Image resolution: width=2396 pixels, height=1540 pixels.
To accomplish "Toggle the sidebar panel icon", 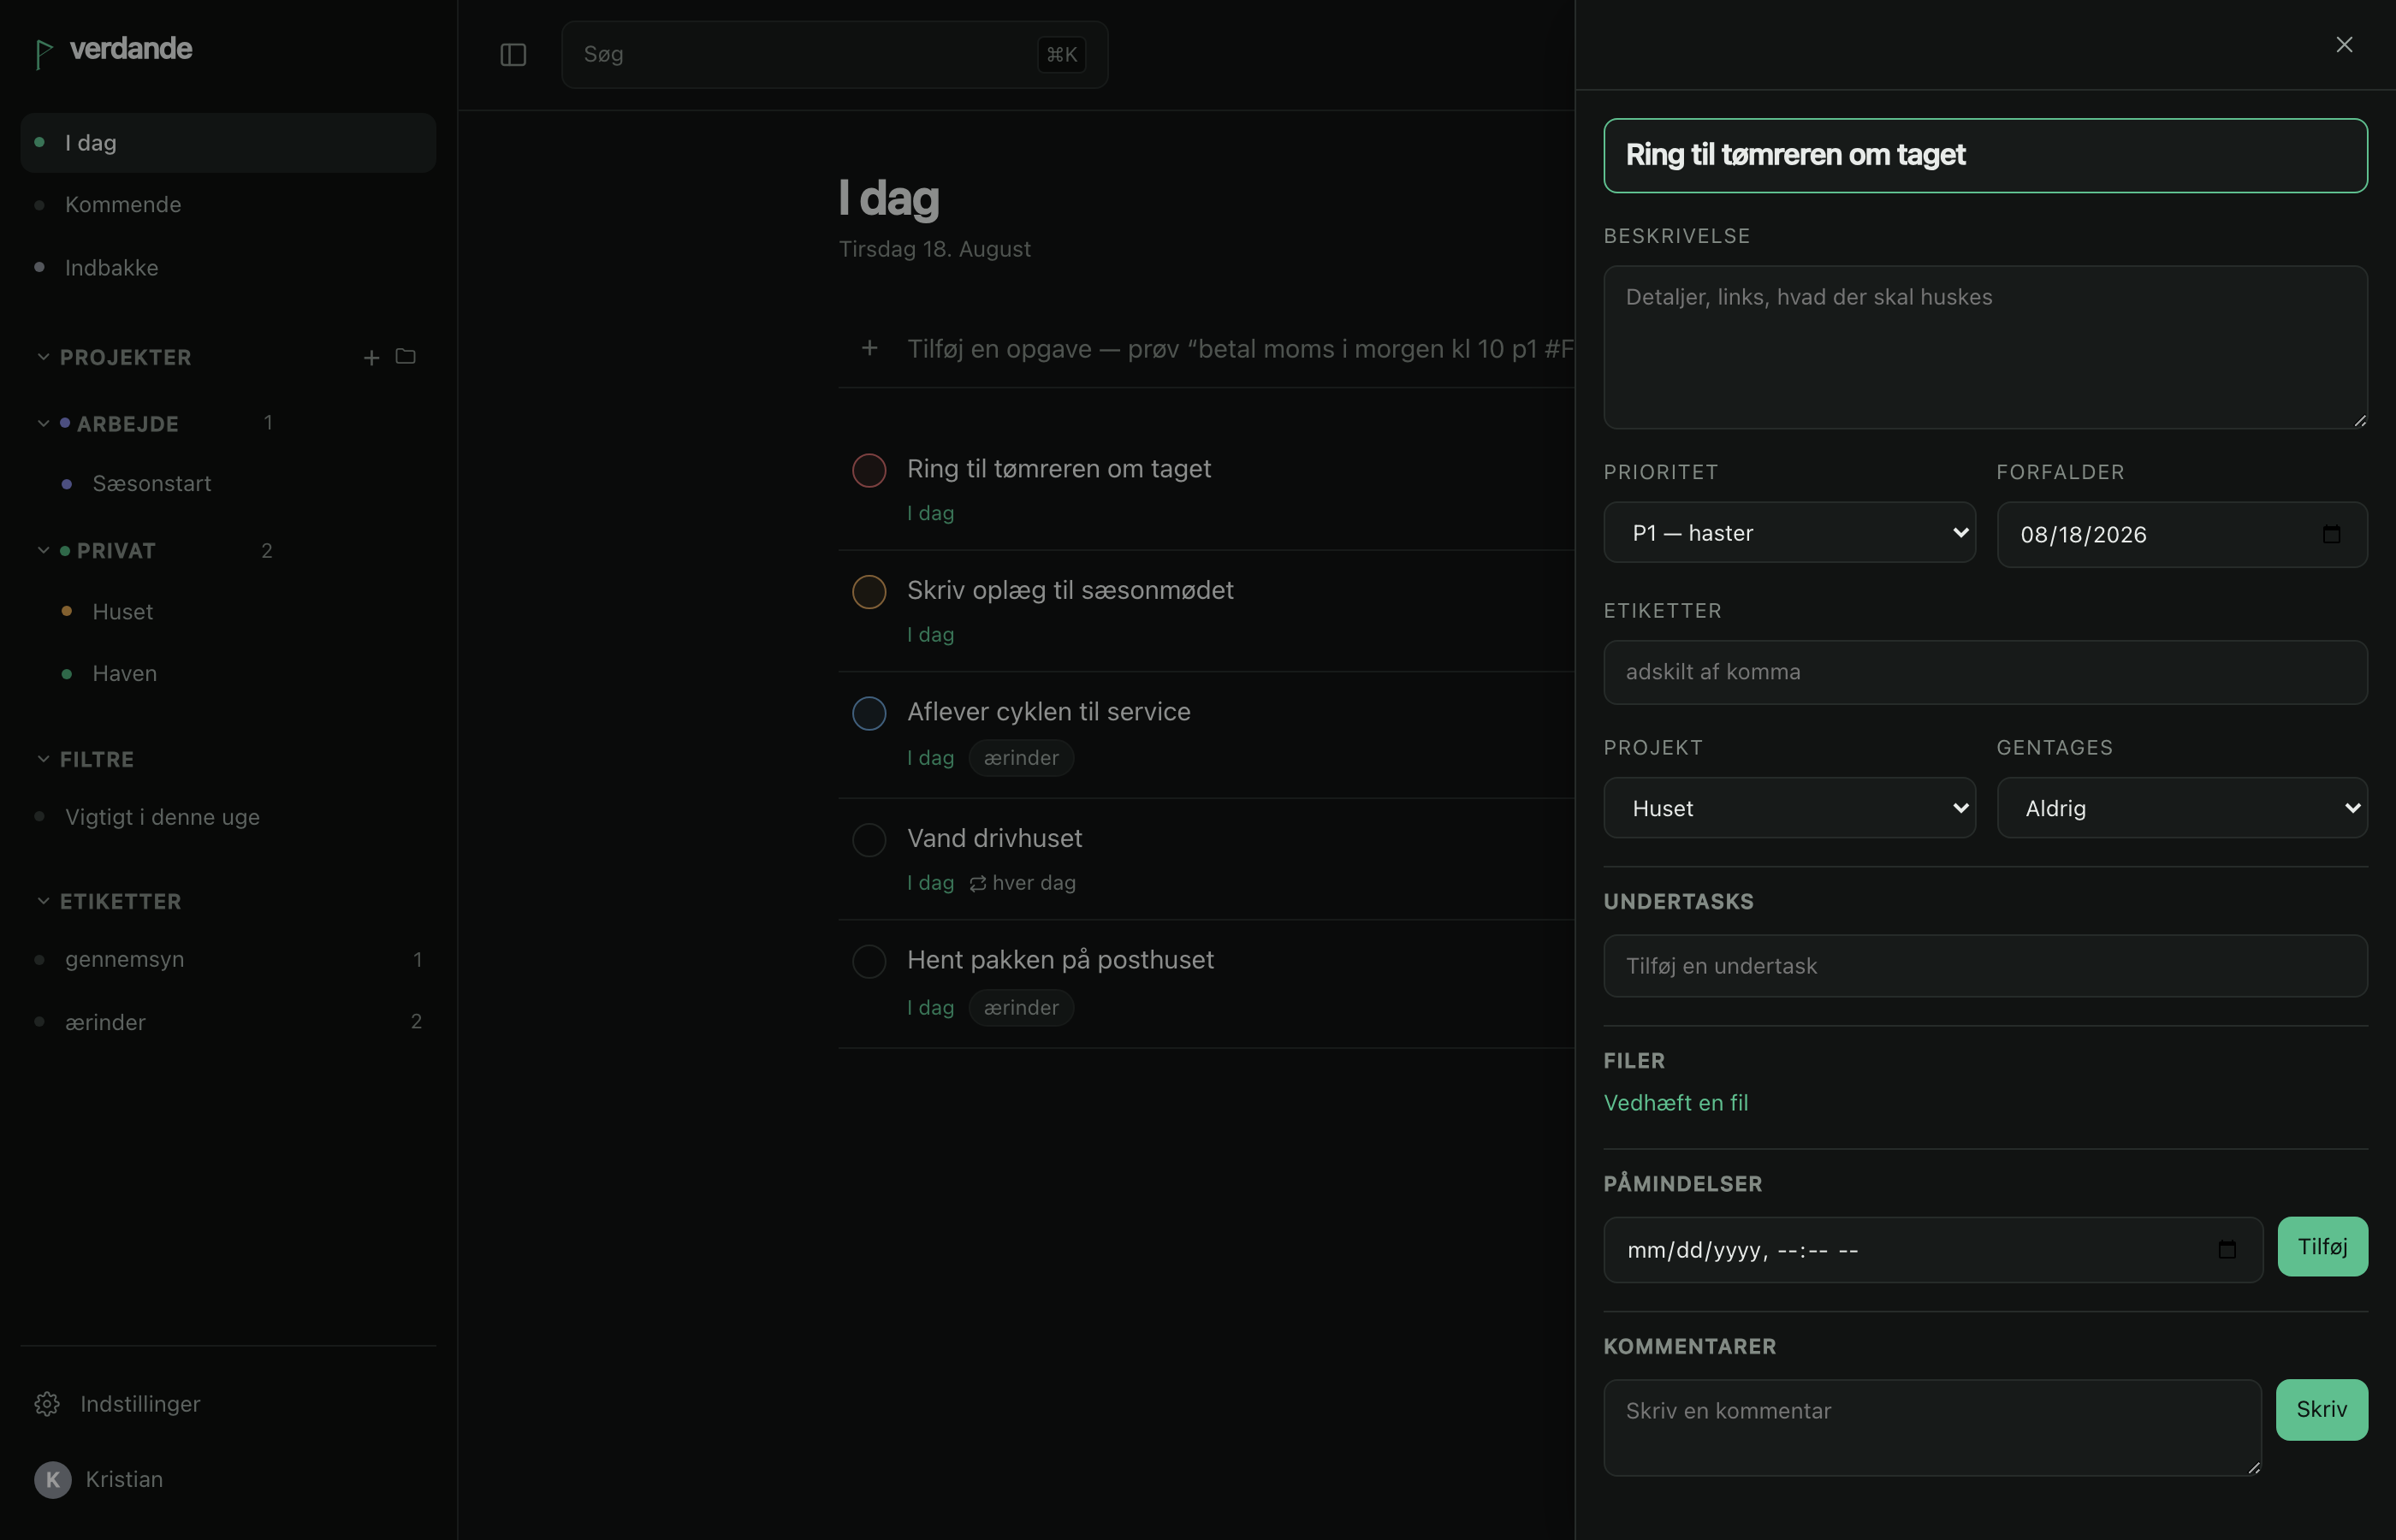I will (x=513, y=55).
